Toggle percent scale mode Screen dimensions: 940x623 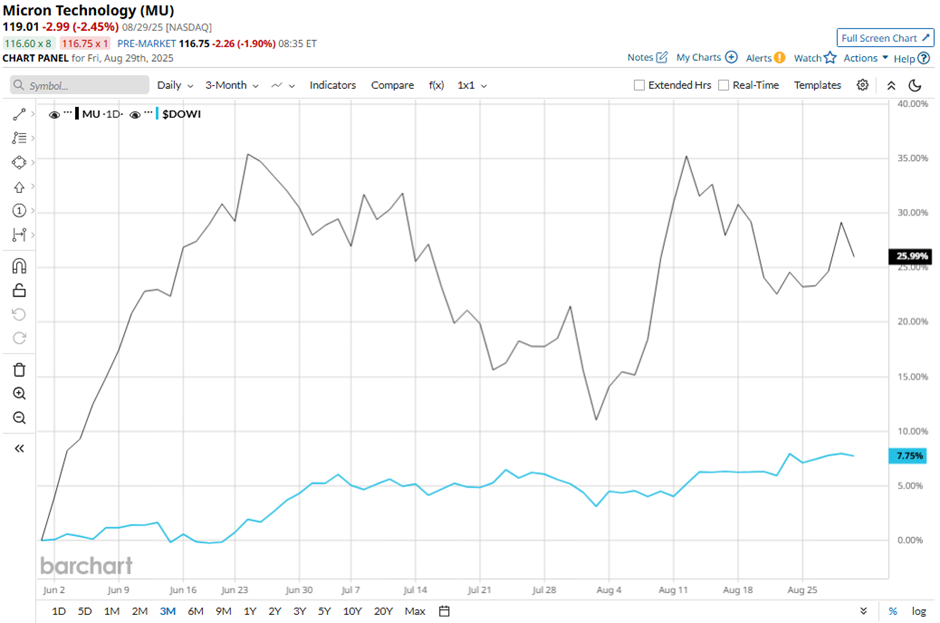pyautogui.click(x=893, y=611)
